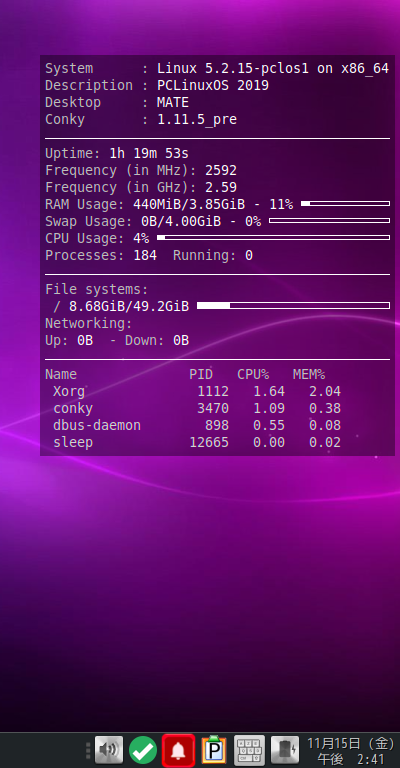This screenshot has height=768, width=400.
Task: Click conky's CPU value '1.09'
Action: point(269,408)
